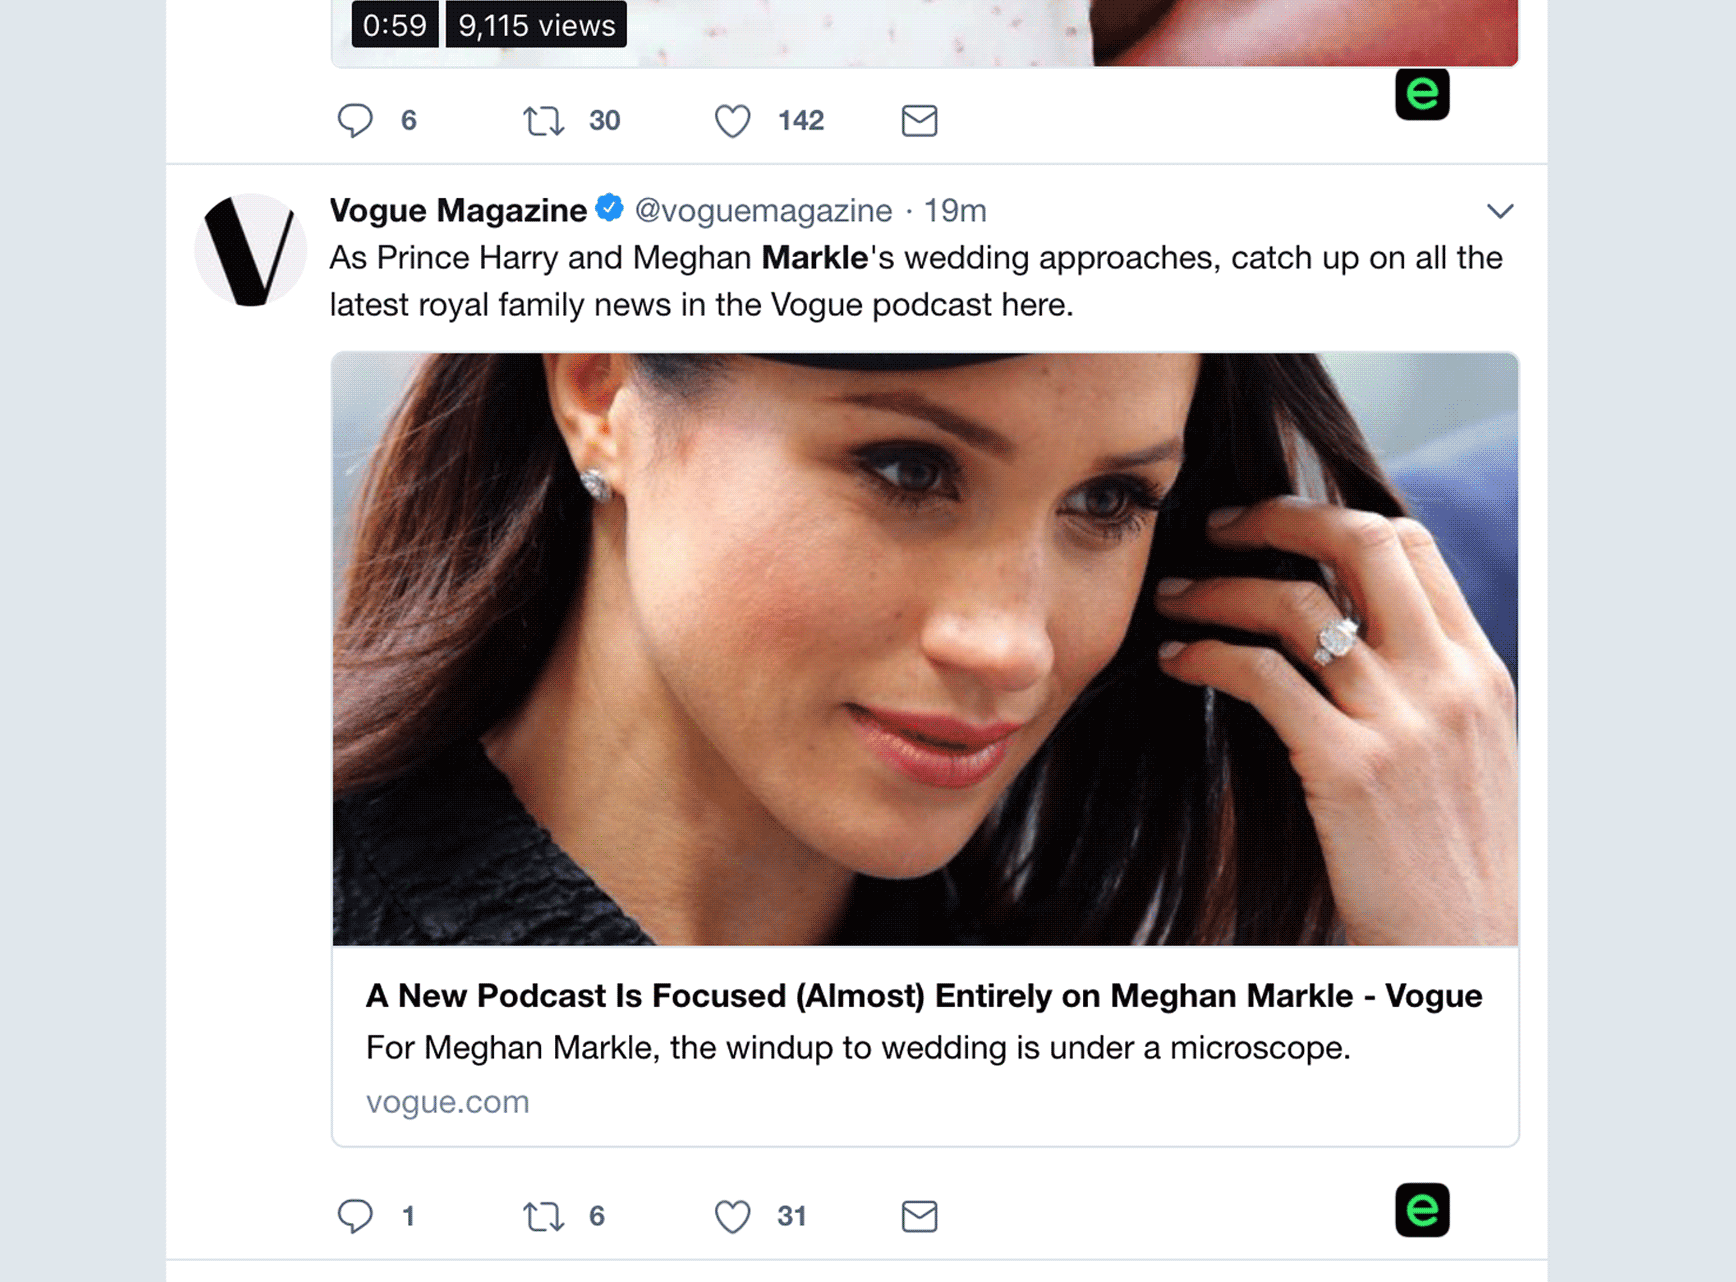Expand the Vogue tweet options chevron
This screenshot has height=1282, width=1736.
(1499, 211)
